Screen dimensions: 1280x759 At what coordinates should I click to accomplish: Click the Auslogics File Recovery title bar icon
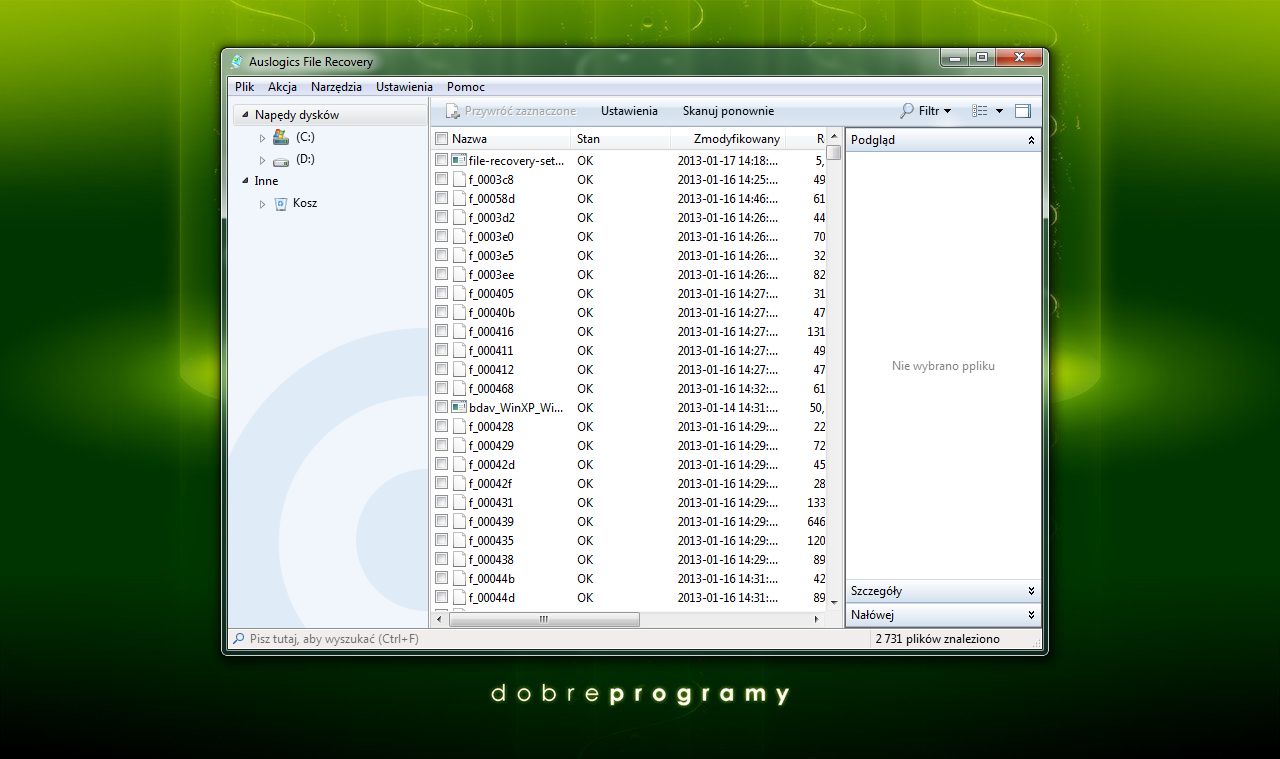pos(236,62)
